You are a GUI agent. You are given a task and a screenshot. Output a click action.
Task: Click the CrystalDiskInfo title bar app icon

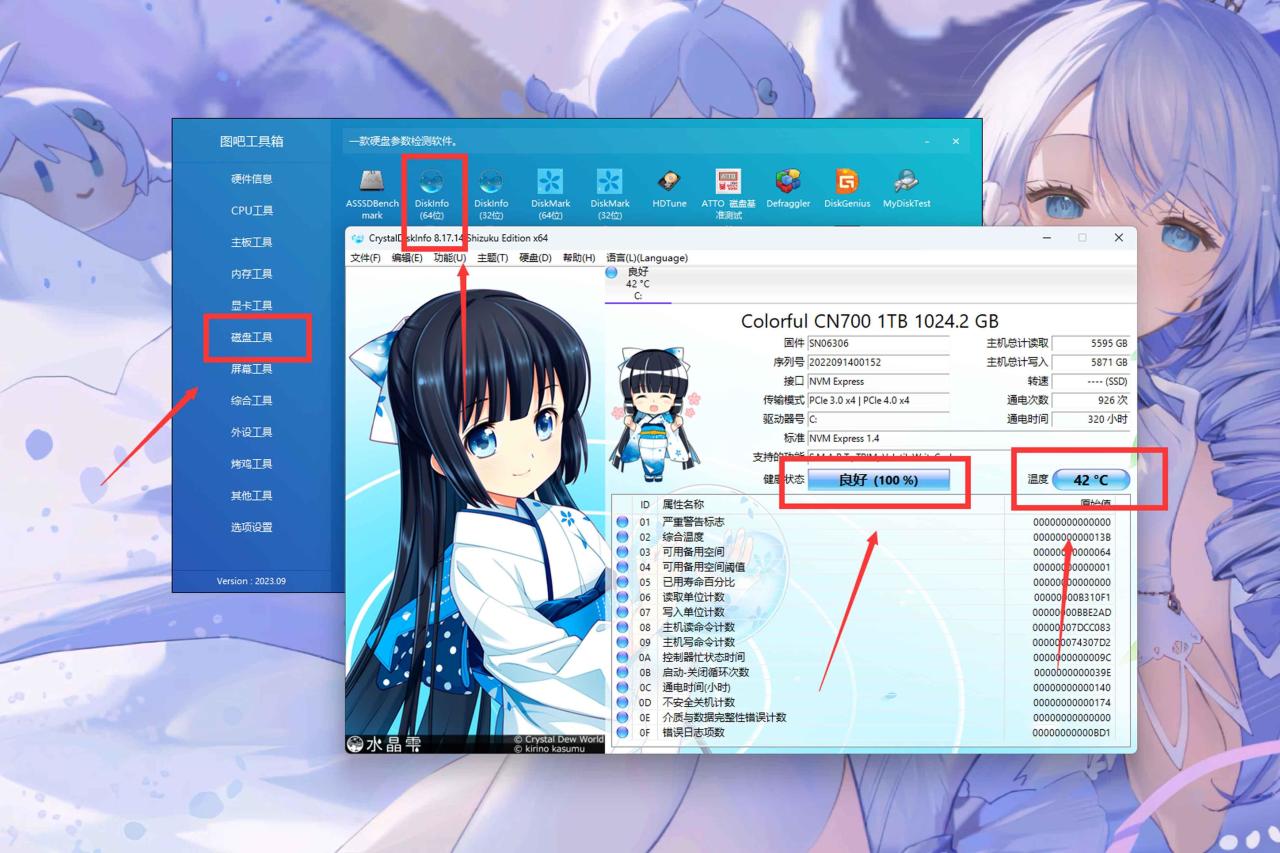[358, 238]
